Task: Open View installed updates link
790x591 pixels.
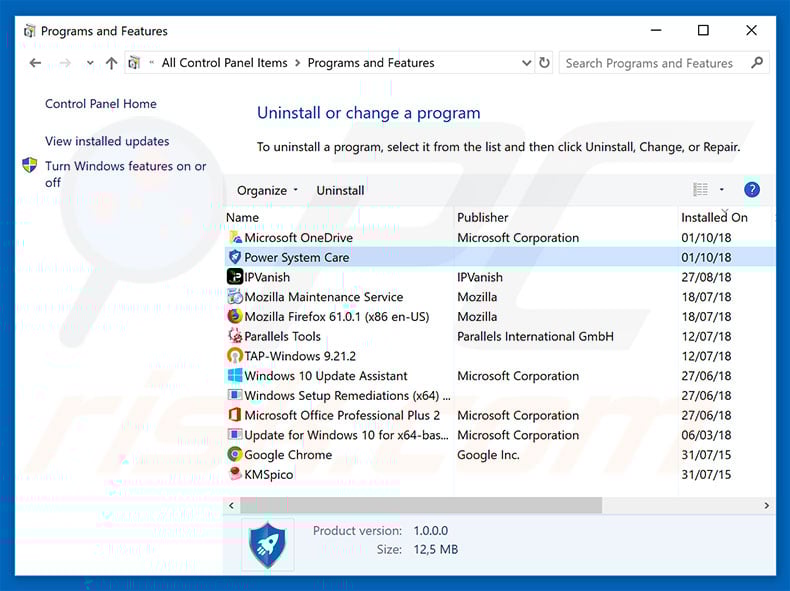Action: tap(107, 141)
